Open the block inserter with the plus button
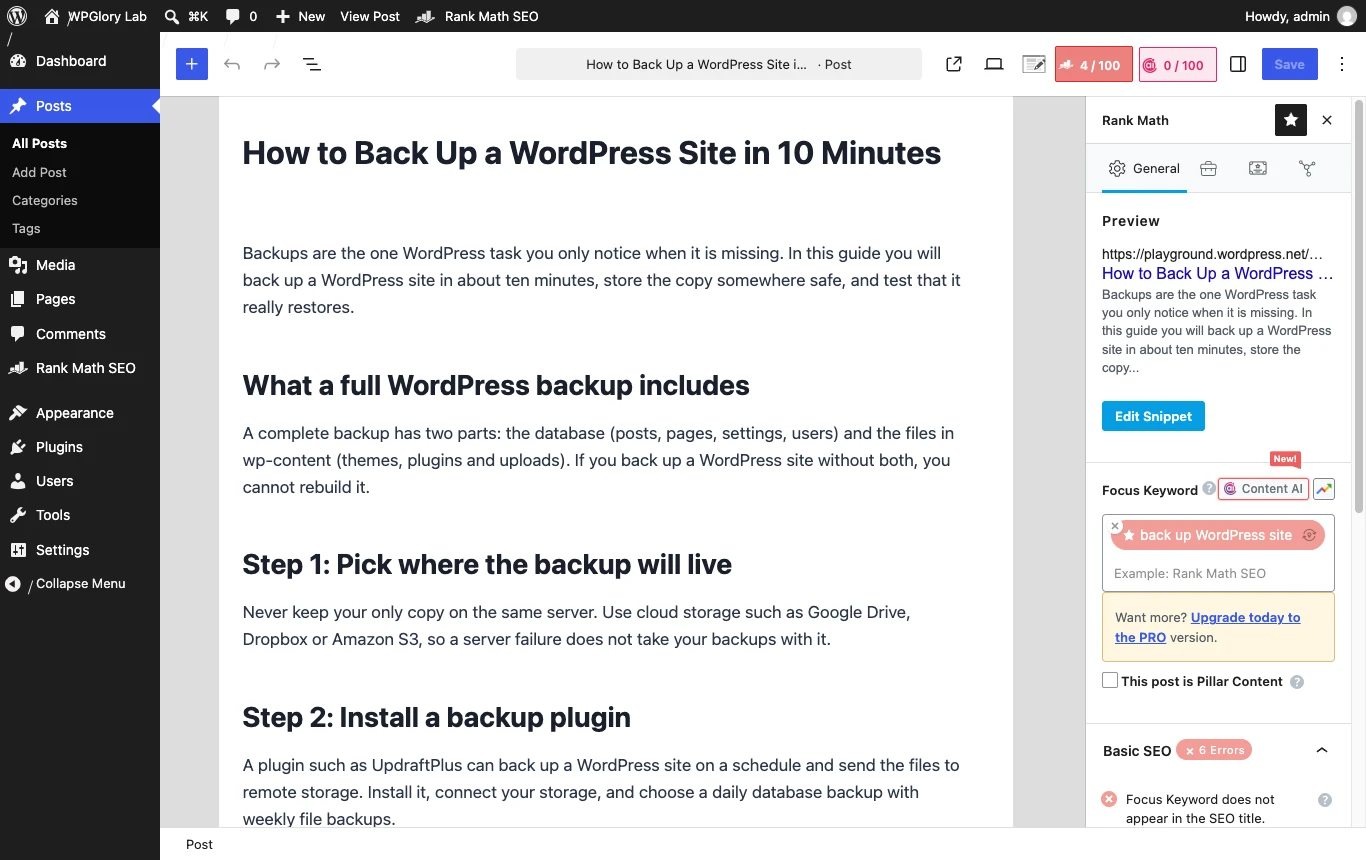 (192, 64)
